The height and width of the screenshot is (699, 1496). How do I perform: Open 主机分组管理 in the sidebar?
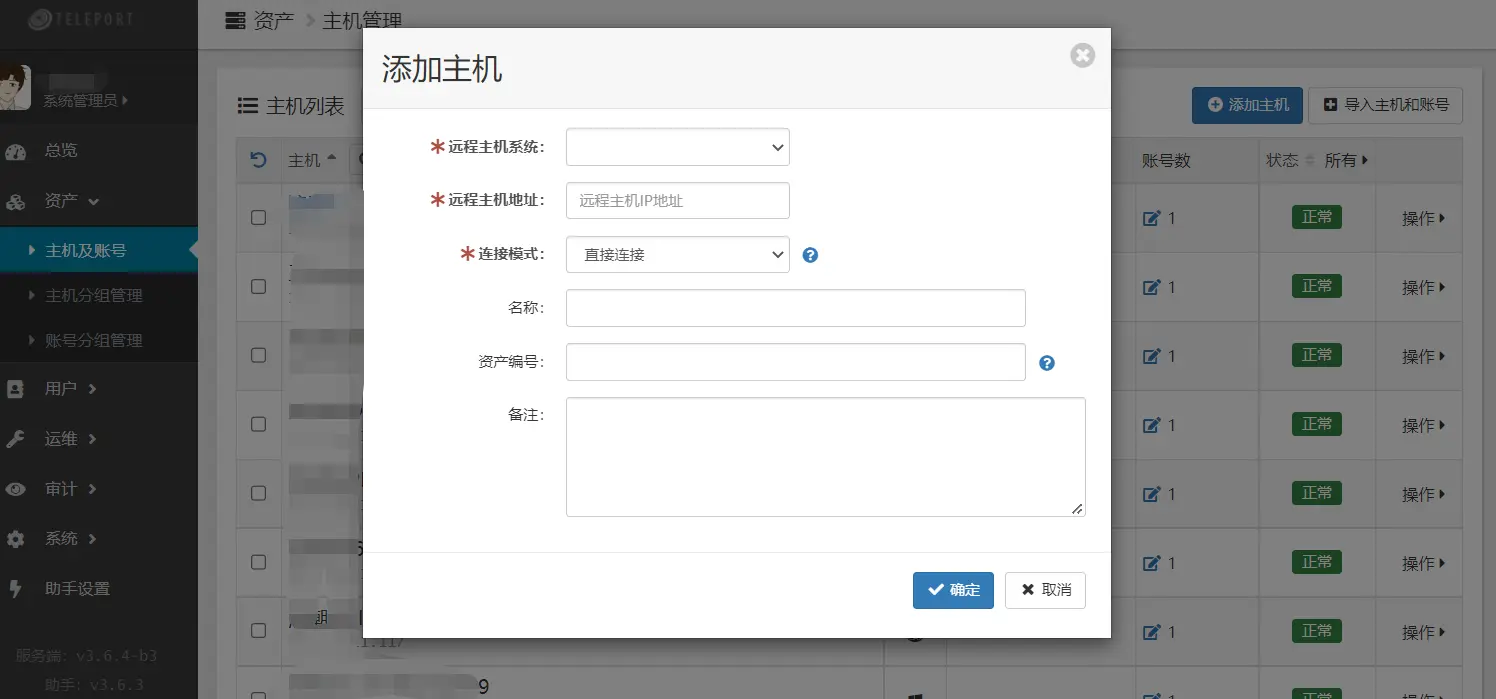[93, 296]
